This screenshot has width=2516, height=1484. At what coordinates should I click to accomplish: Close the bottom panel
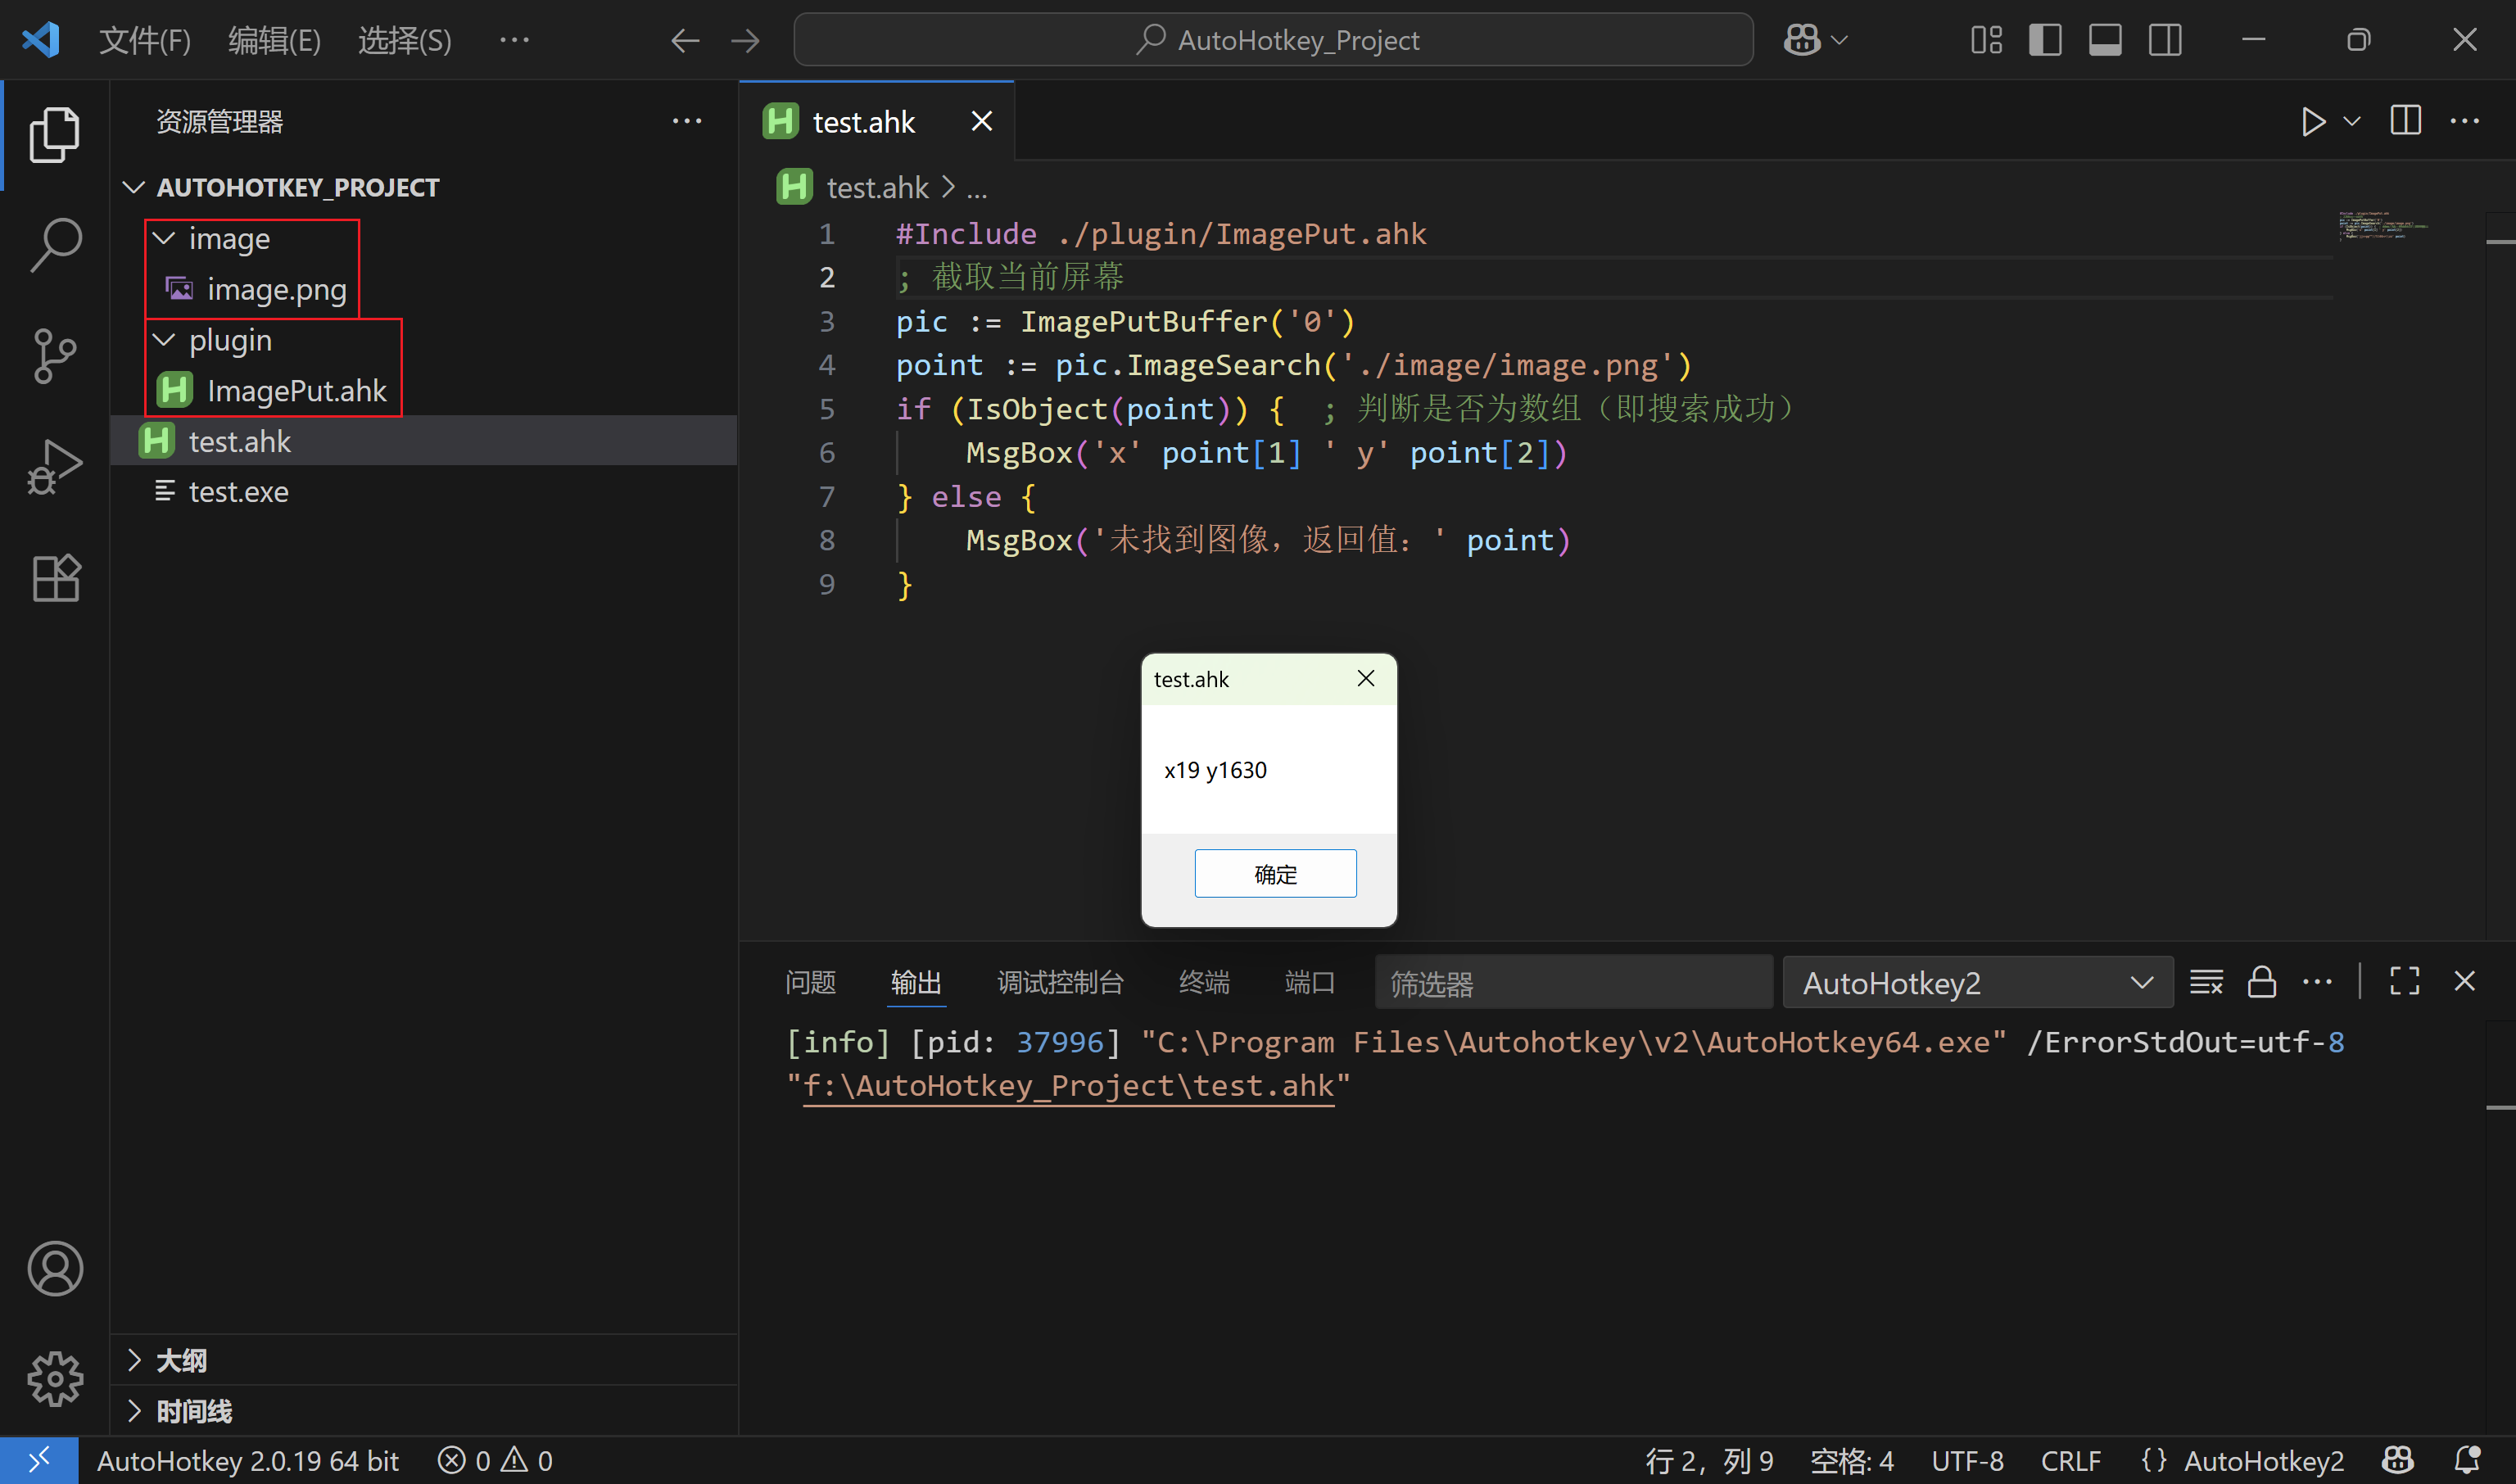pyautogui.click(x=2465, y=981)
